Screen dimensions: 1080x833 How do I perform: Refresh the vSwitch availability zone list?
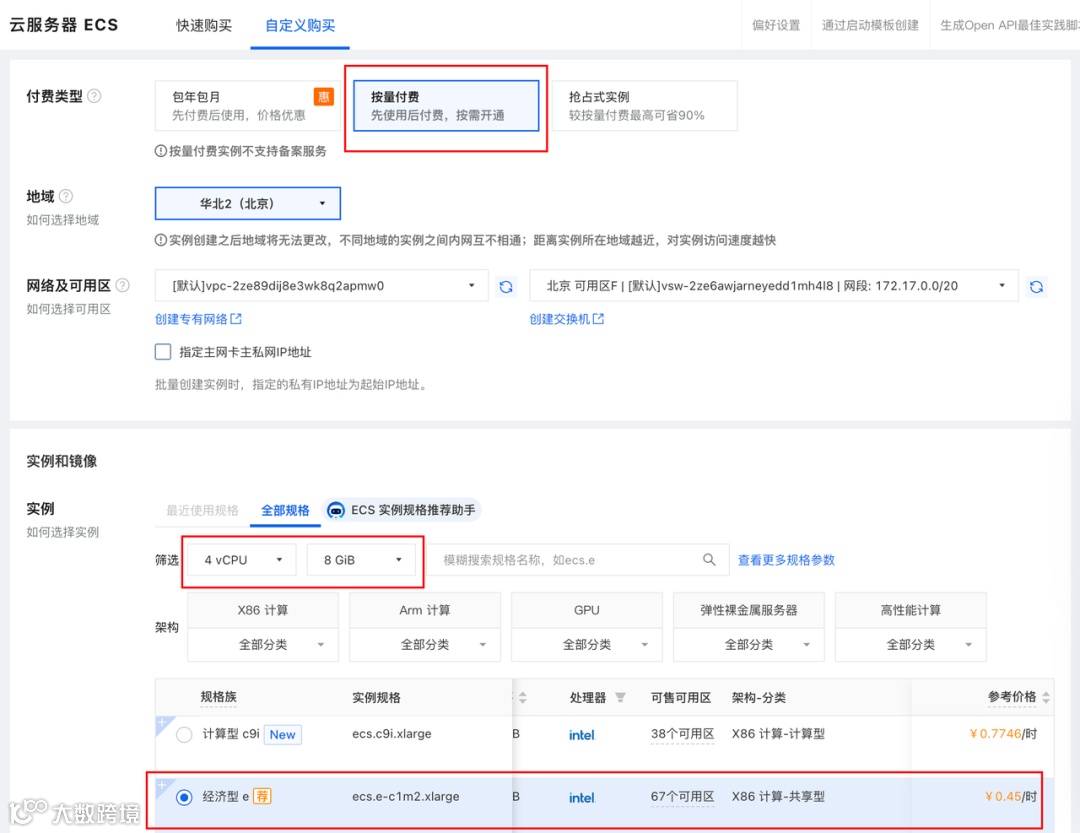point(1037,287)
